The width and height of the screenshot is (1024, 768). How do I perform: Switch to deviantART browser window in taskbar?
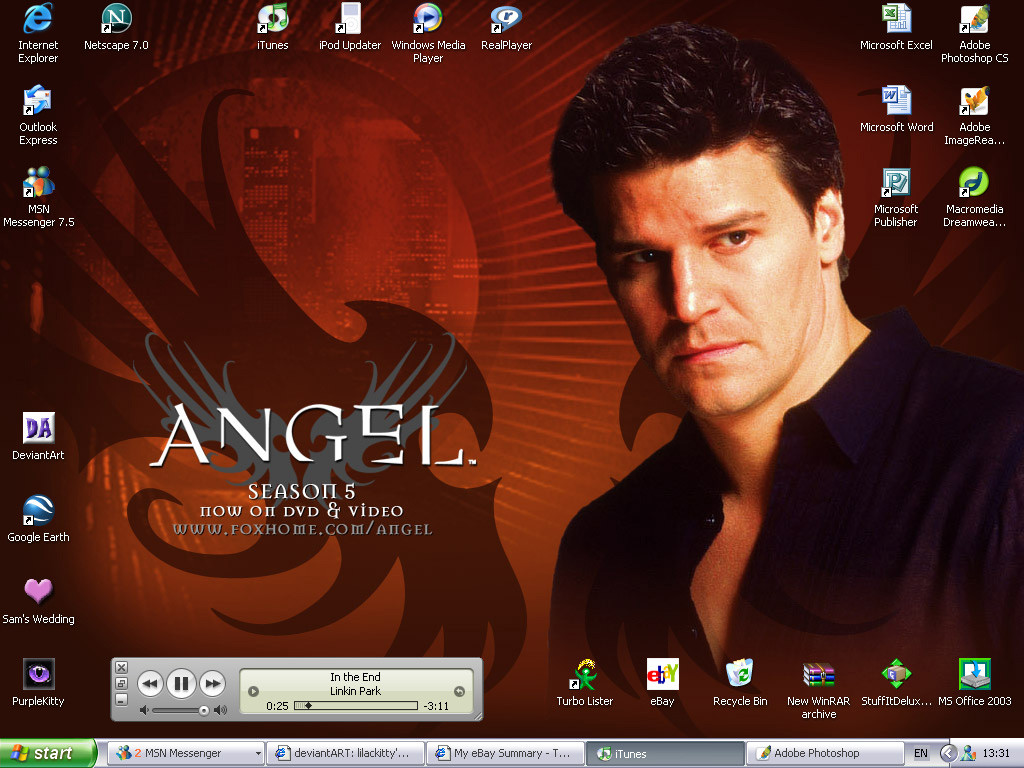345,753
